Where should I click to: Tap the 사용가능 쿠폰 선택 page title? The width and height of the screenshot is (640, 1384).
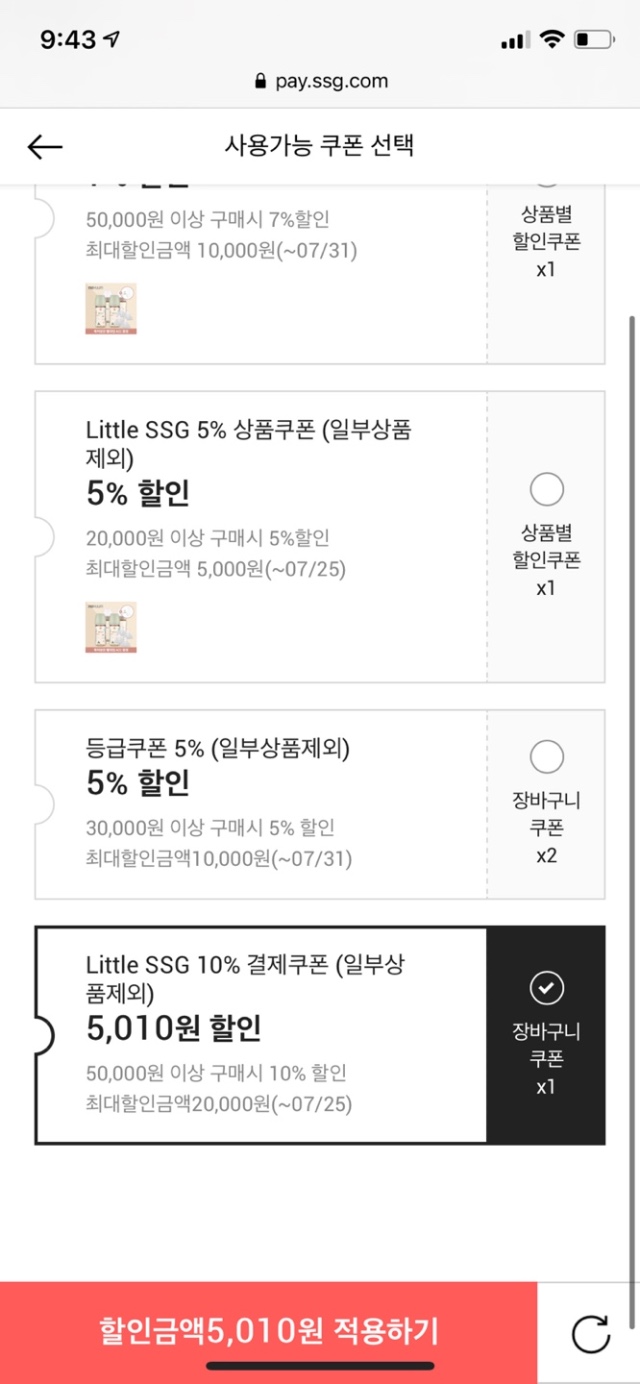tap(319, 146)
